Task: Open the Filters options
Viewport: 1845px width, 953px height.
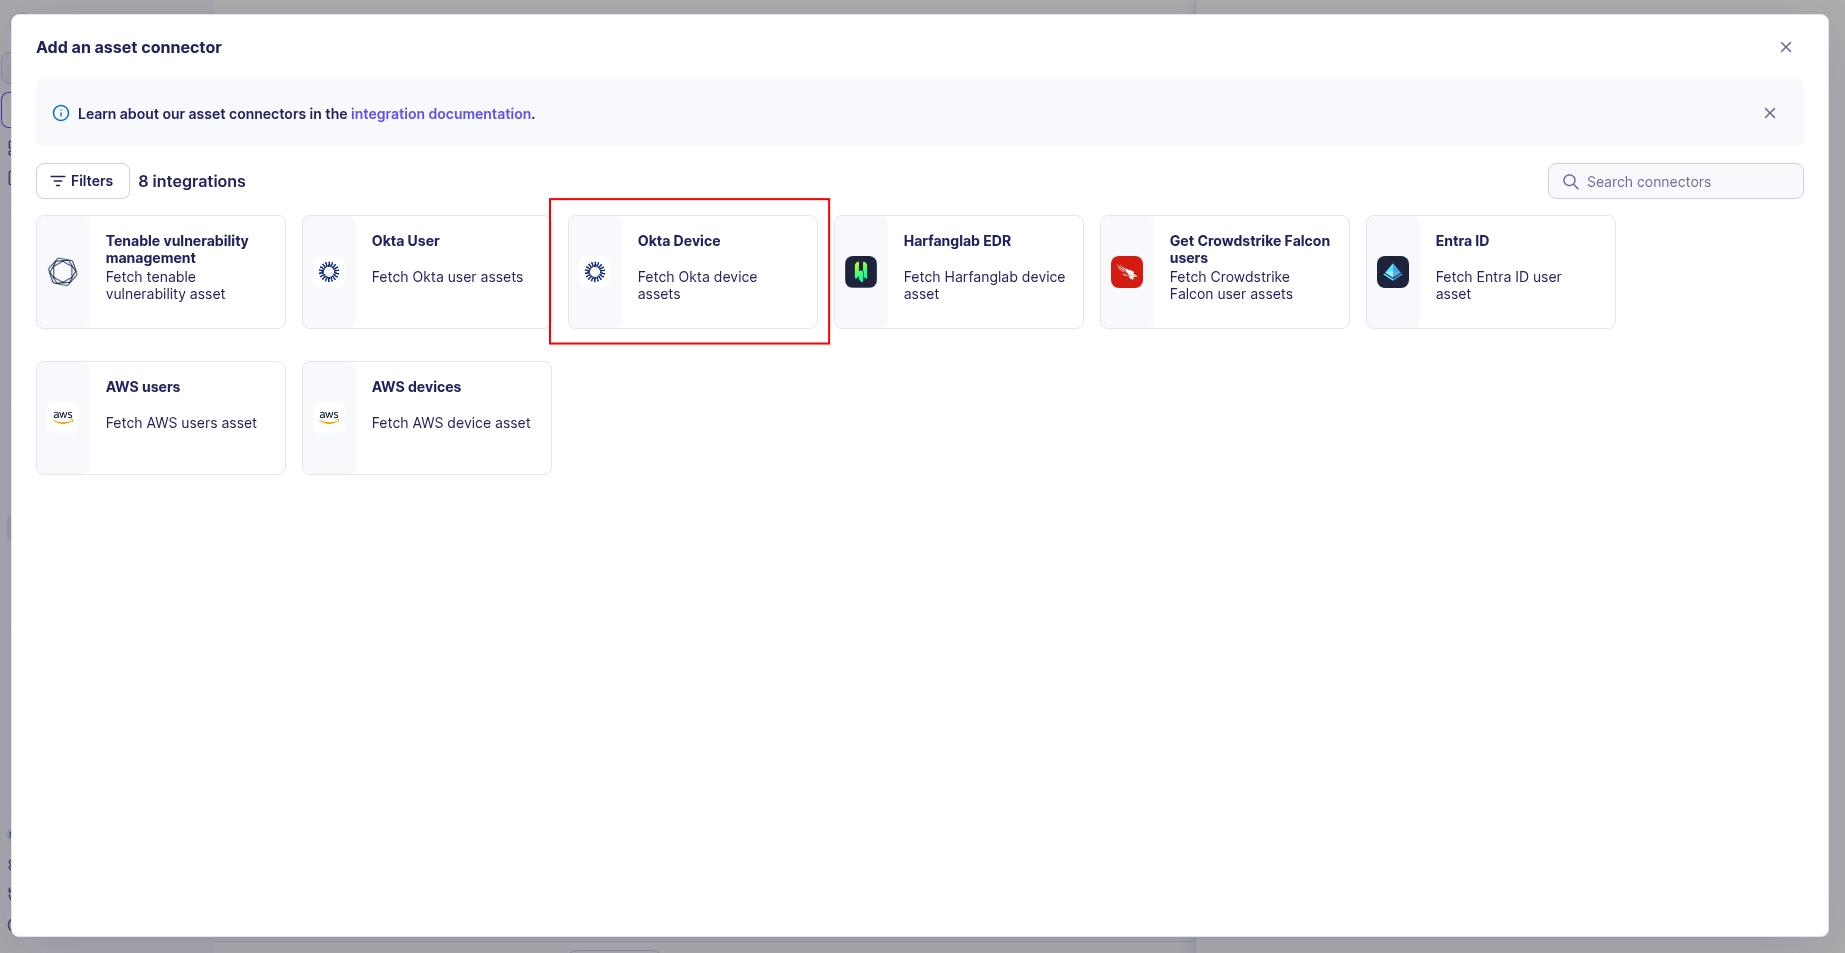Action: tap(83, 181)
